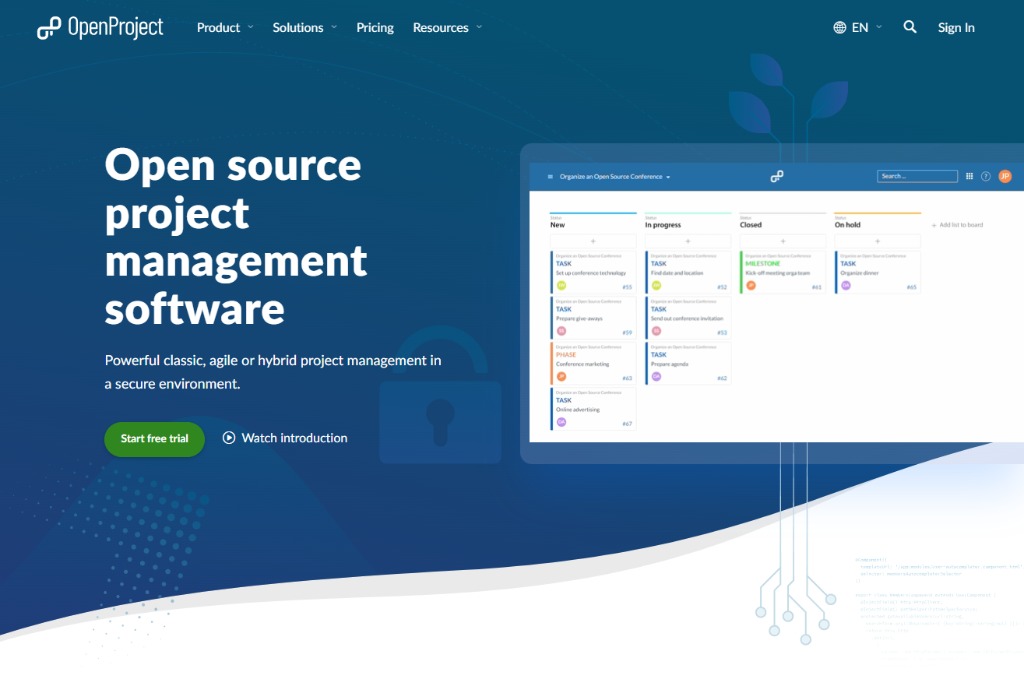This screenshot has width=1024, height=683.
Task: Open the EN language dropdown
Action: coord(860,27)
